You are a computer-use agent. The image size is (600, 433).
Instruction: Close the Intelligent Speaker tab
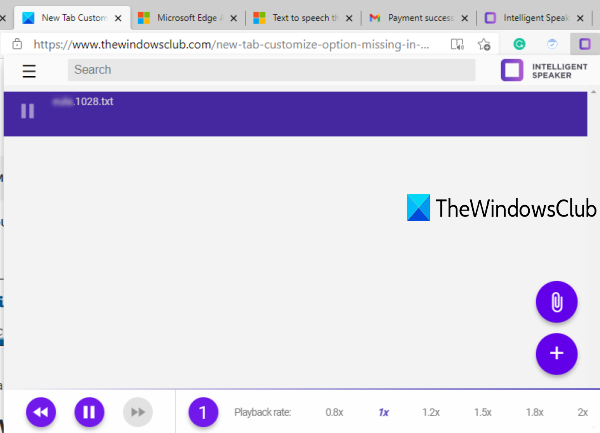pyautogui.click(x=580, y=18)
